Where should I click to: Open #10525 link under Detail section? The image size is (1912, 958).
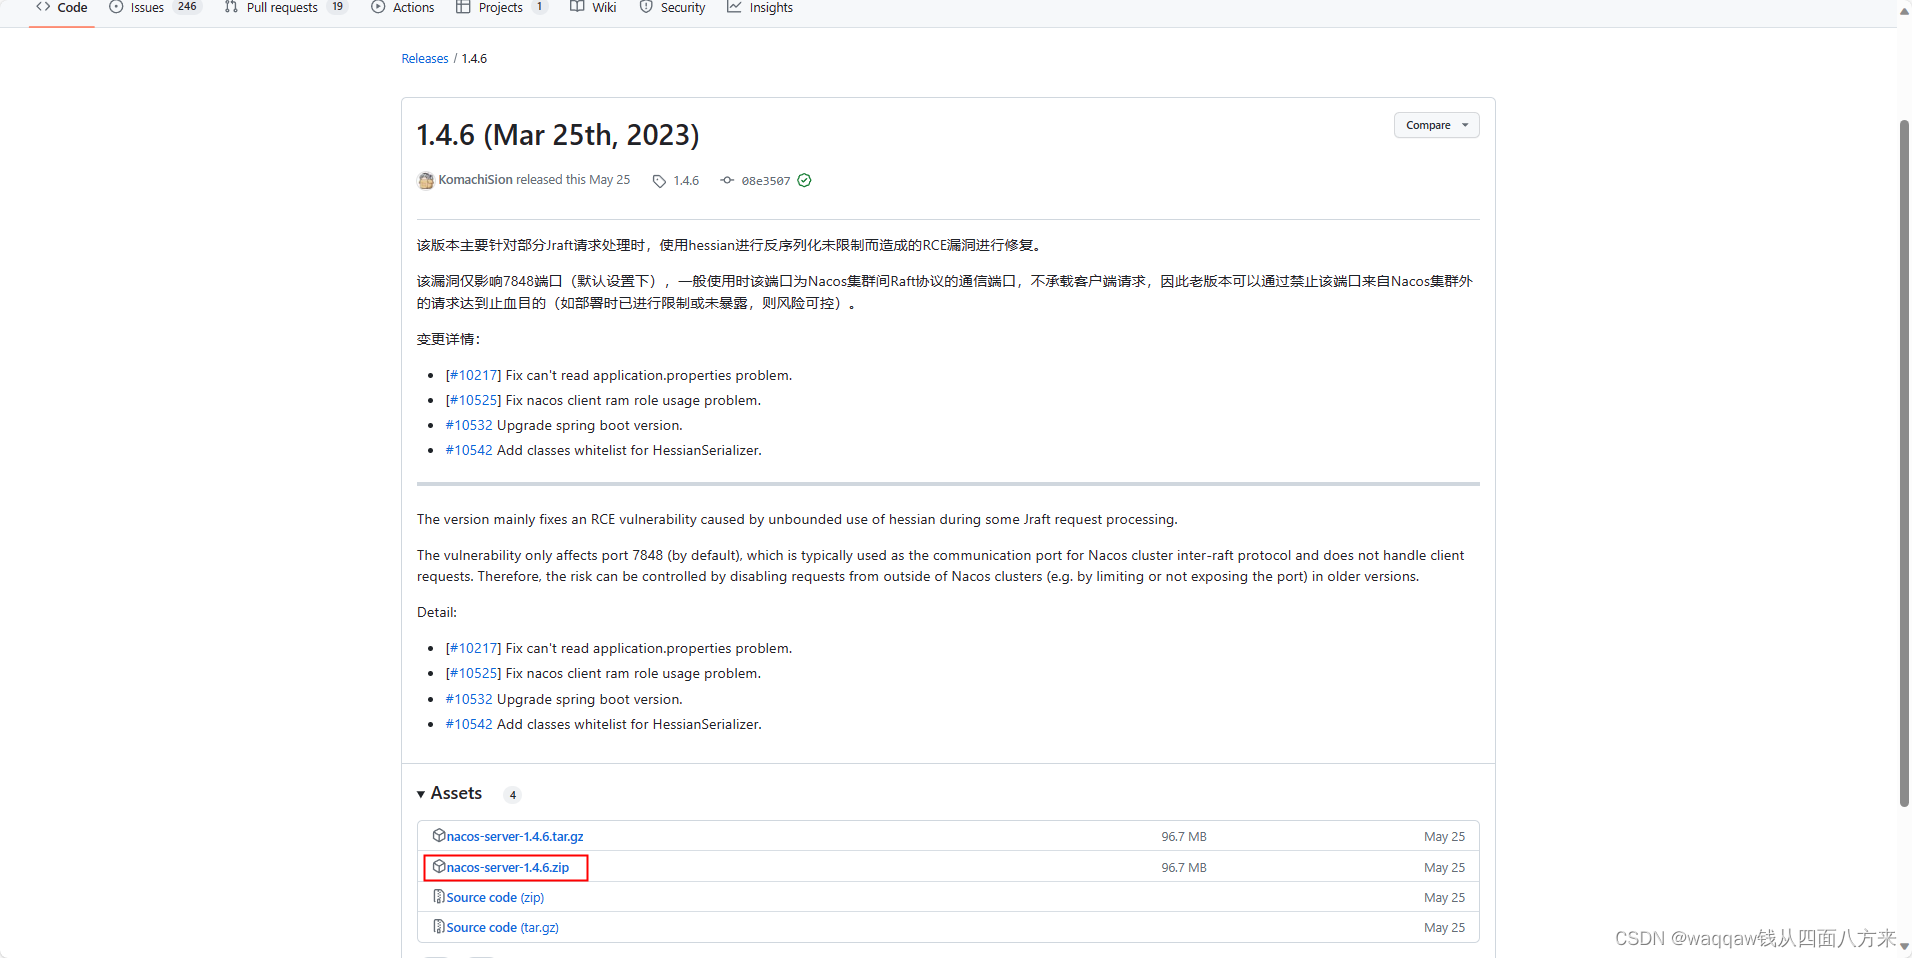pos(473,674)
